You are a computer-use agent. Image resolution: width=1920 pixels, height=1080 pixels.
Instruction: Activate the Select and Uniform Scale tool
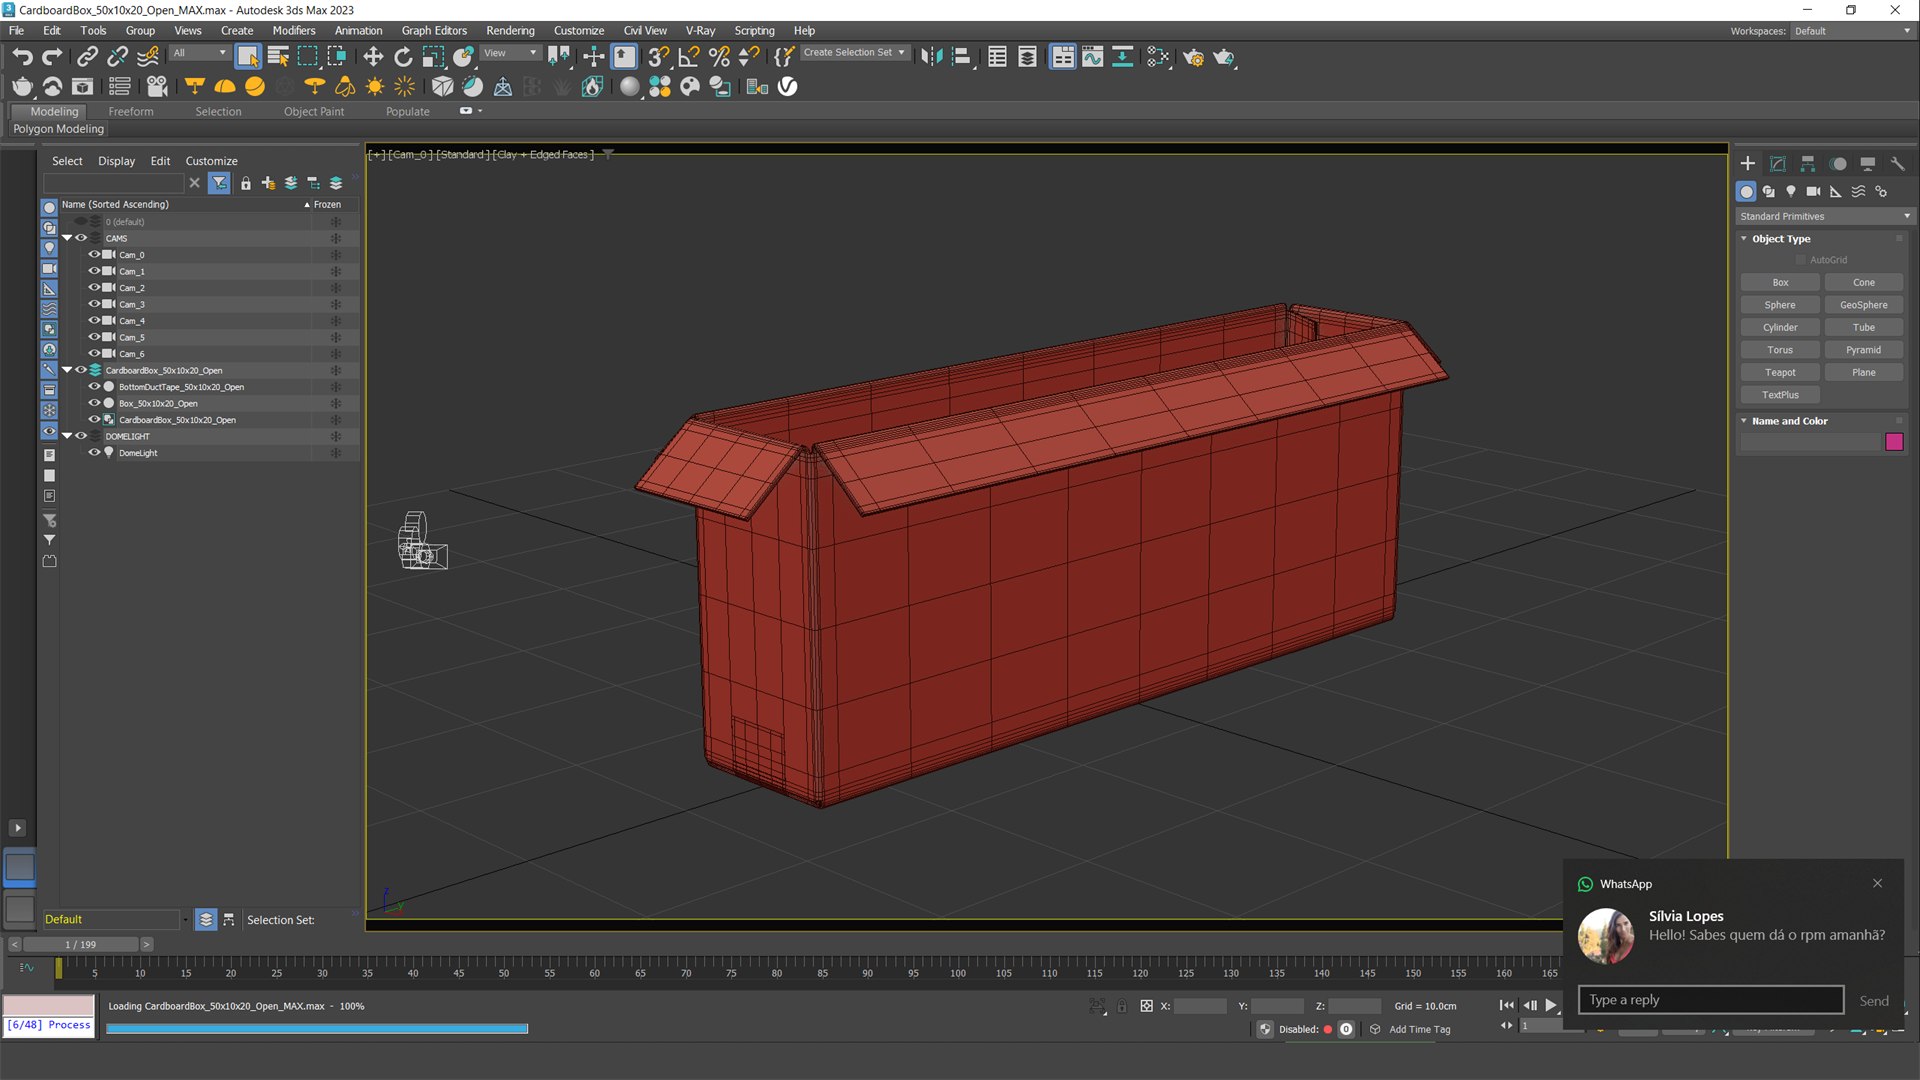pyautogui.click(x=433, y=57)
